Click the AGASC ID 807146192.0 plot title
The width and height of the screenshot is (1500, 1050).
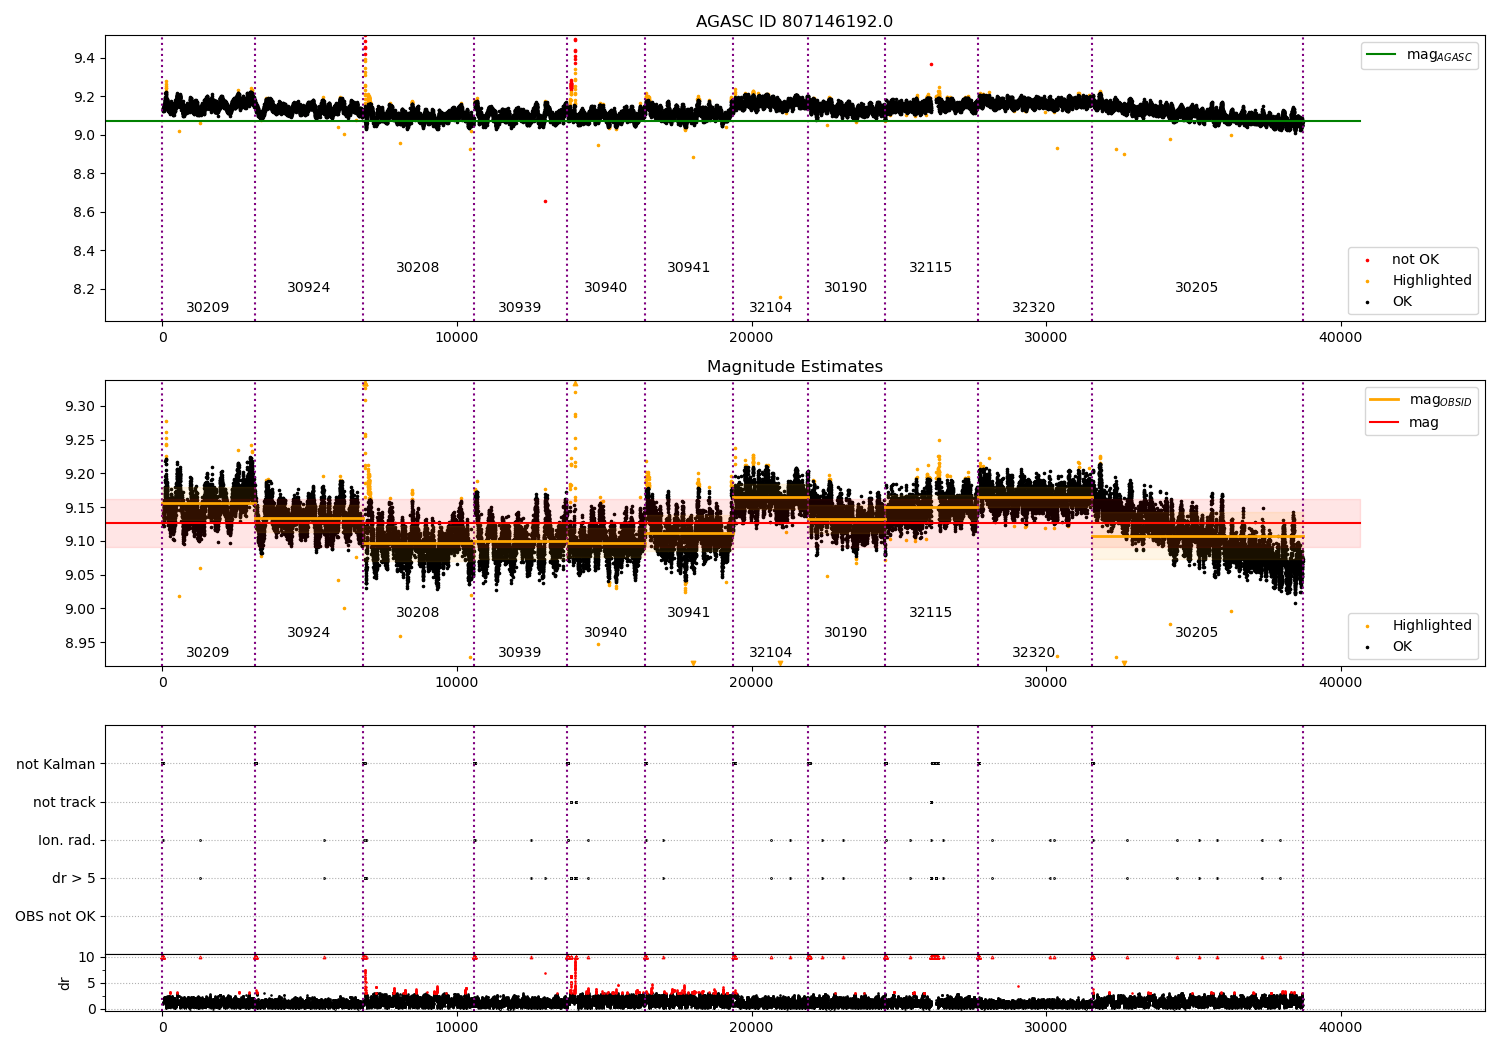tap(794, 22)
